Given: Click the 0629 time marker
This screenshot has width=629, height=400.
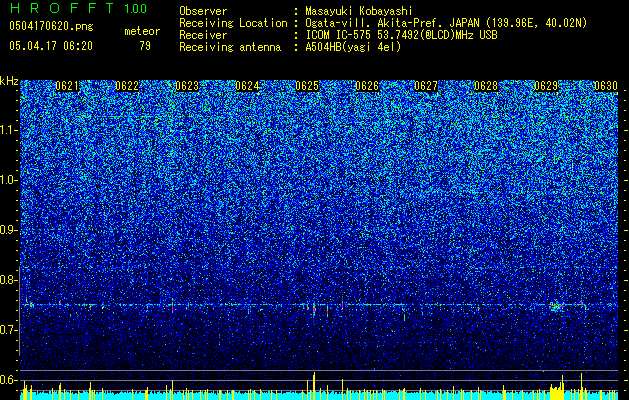Looking at the screenshot, I should click(546, 86).
